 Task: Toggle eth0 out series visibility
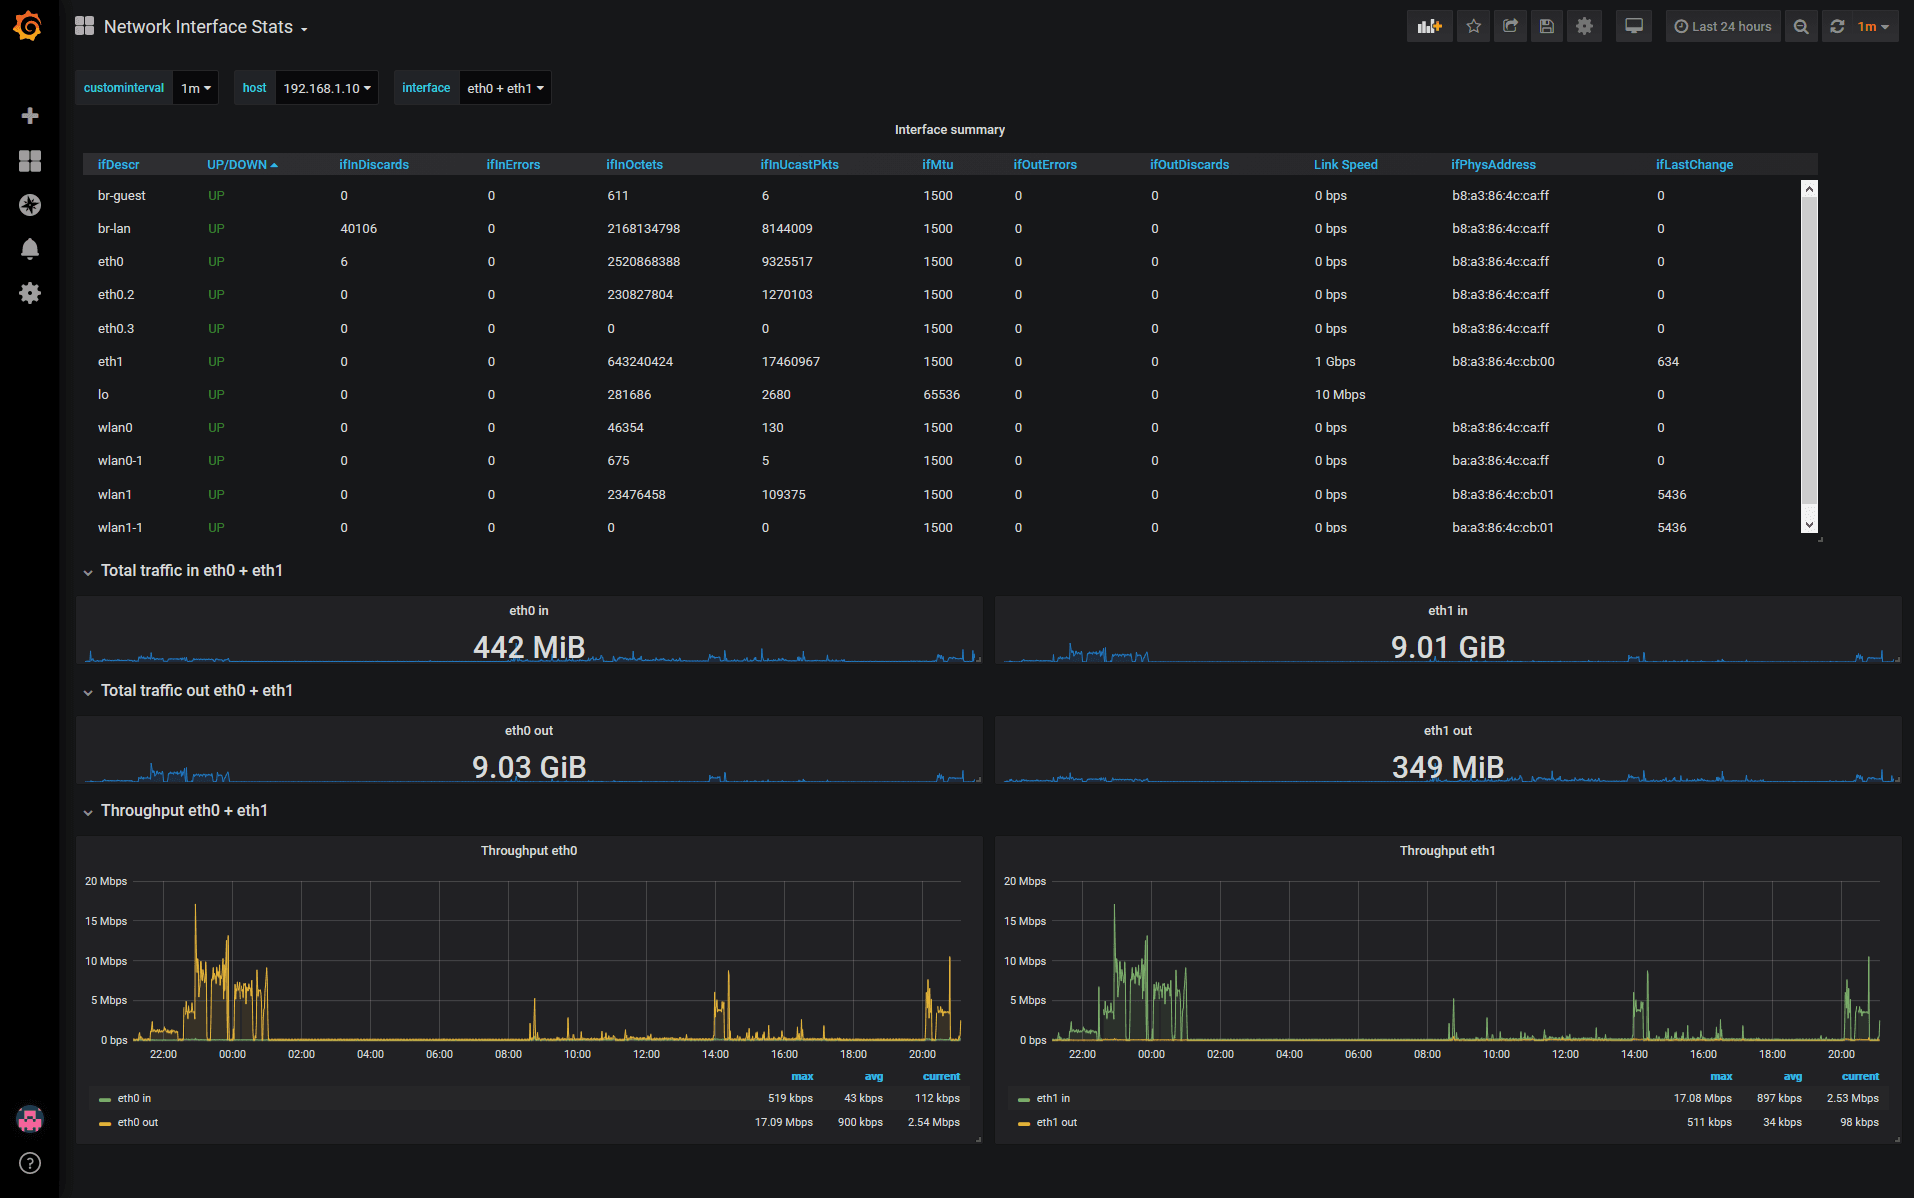tap(139, 1122)
